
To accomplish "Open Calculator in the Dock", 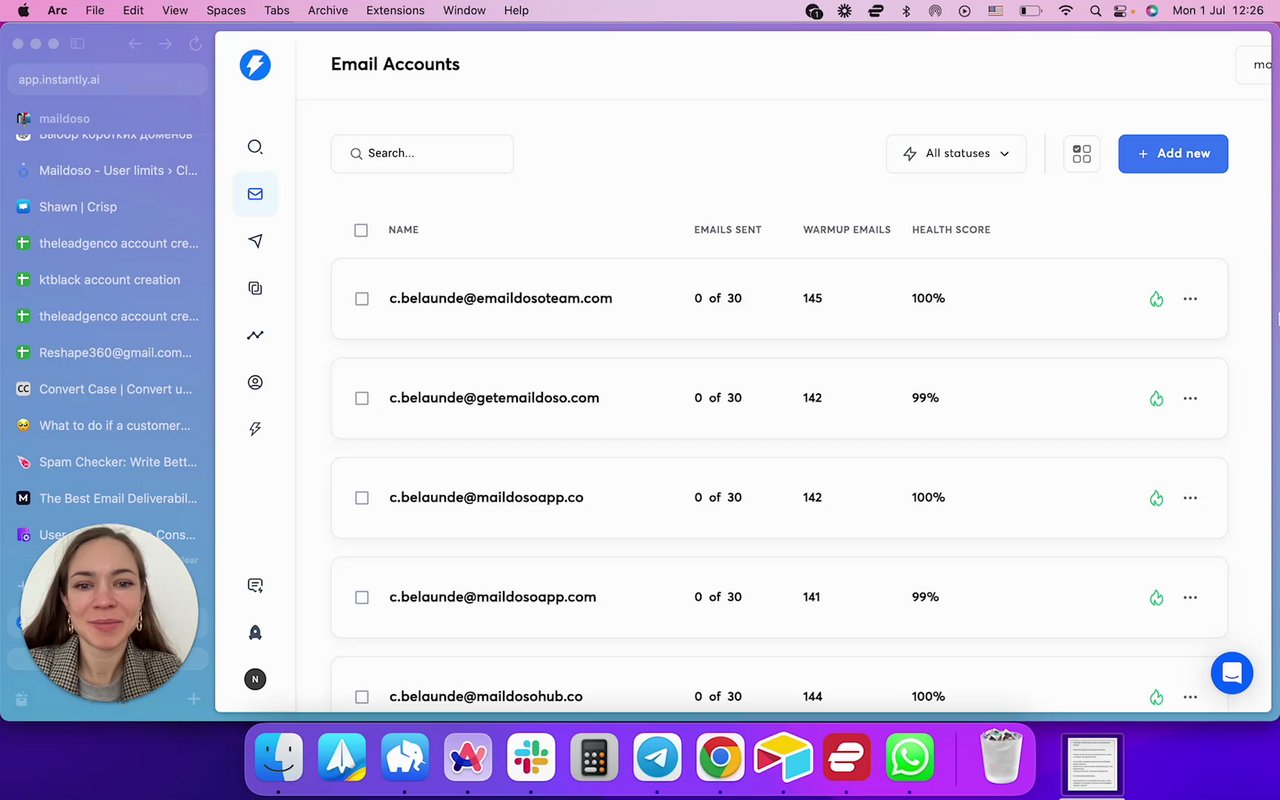I will [x=594, y=758].
